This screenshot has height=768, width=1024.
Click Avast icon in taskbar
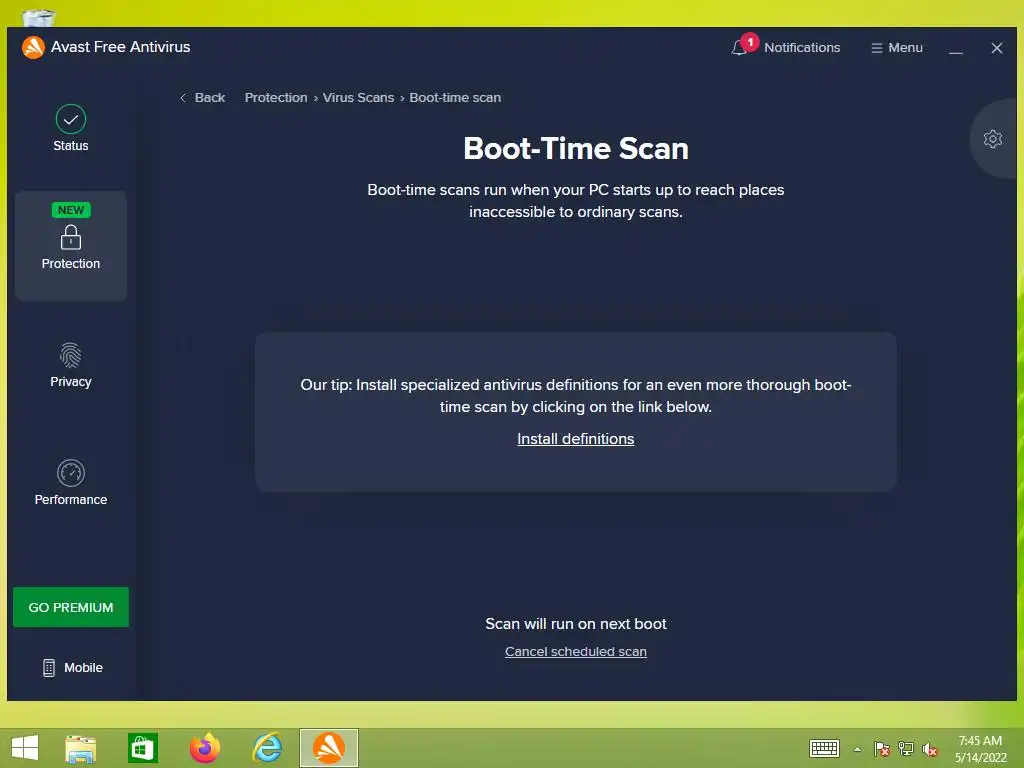[x=328, y=748]
